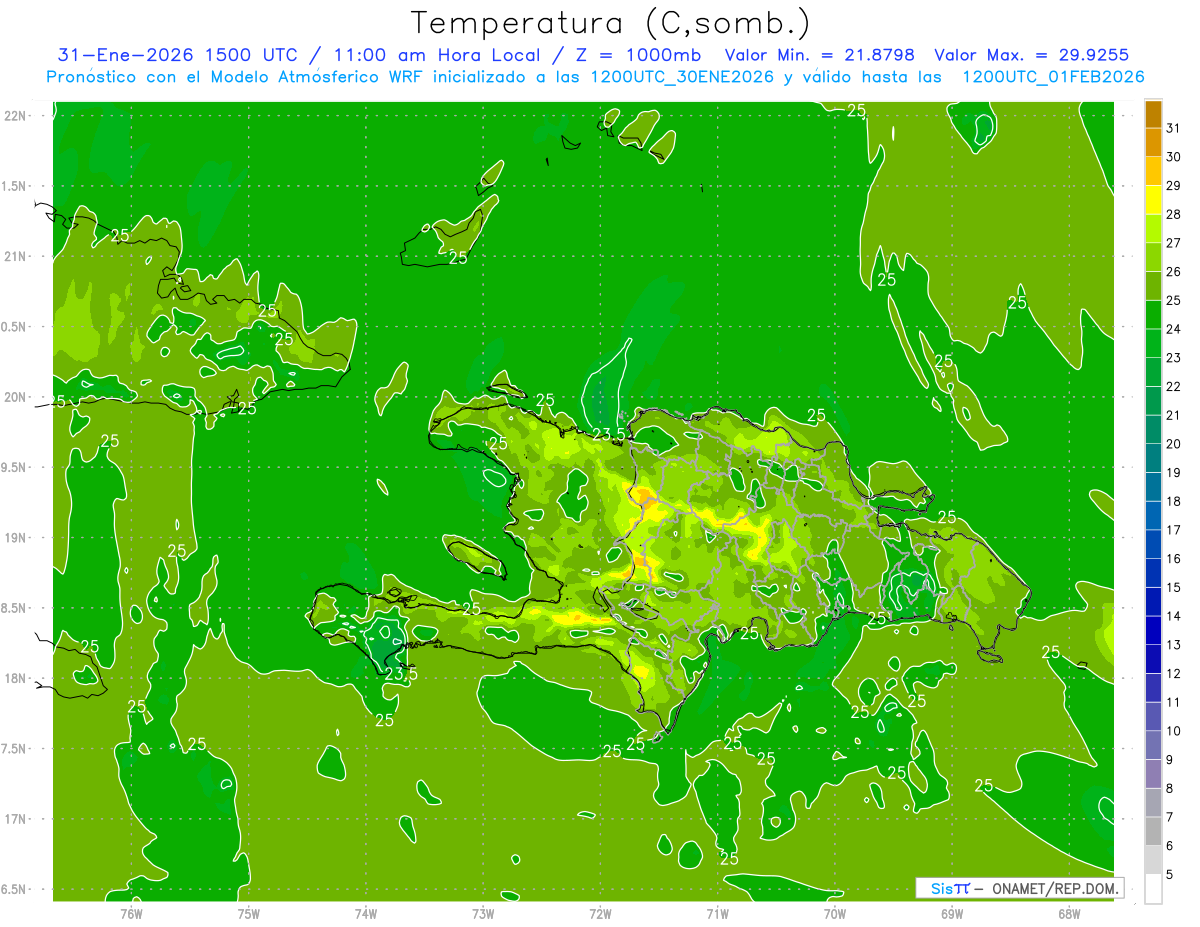Click the '68W' longitude axis label

coord(1069,913)
